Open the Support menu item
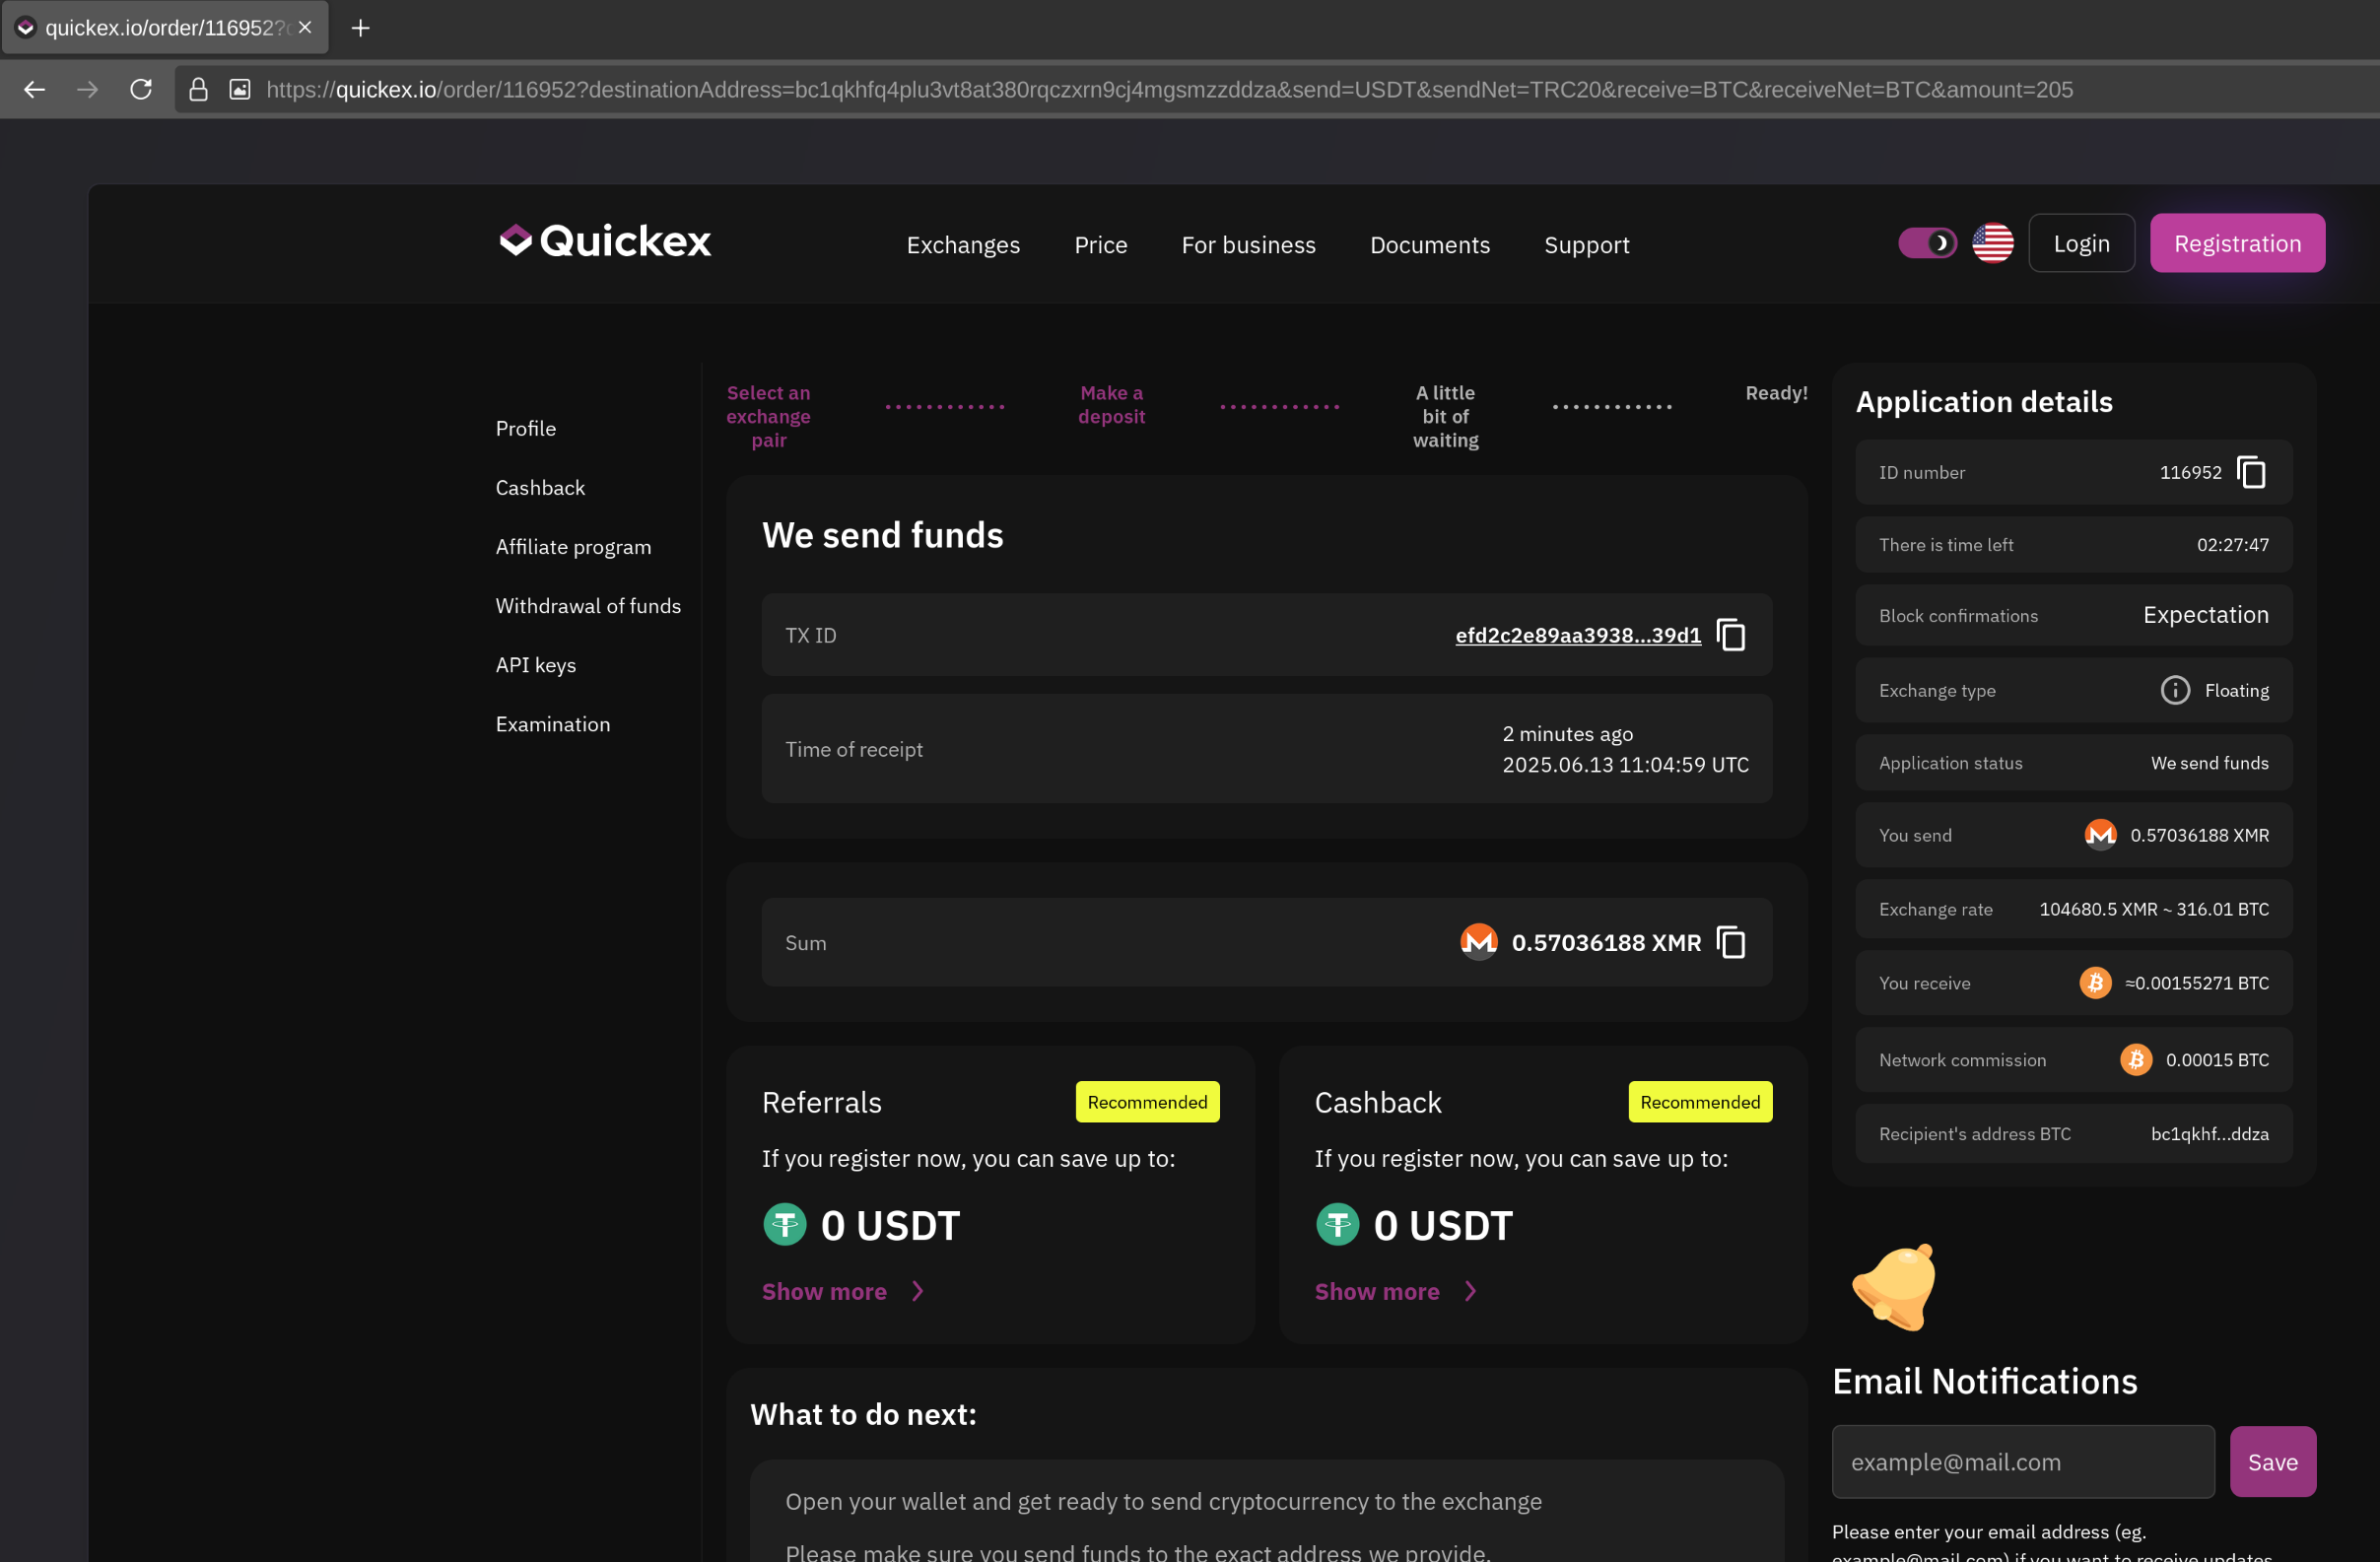 pos(1586,245)
